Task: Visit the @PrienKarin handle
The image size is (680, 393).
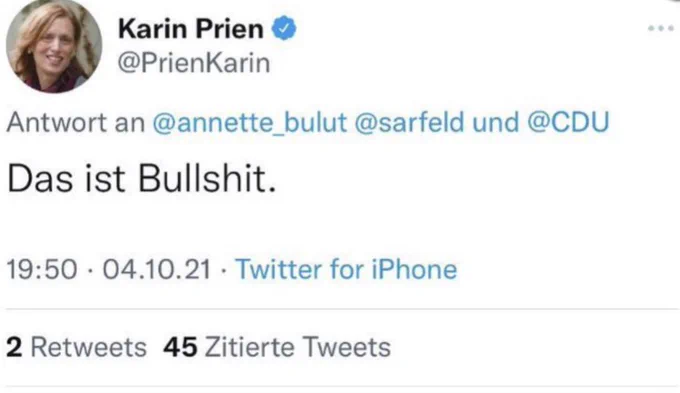Action: coord(194,63)
